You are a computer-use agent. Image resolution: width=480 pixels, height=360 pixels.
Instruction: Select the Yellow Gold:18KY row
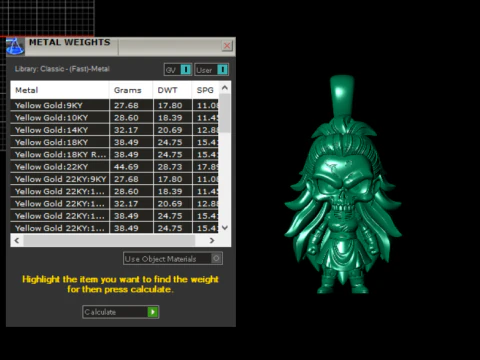114,142
